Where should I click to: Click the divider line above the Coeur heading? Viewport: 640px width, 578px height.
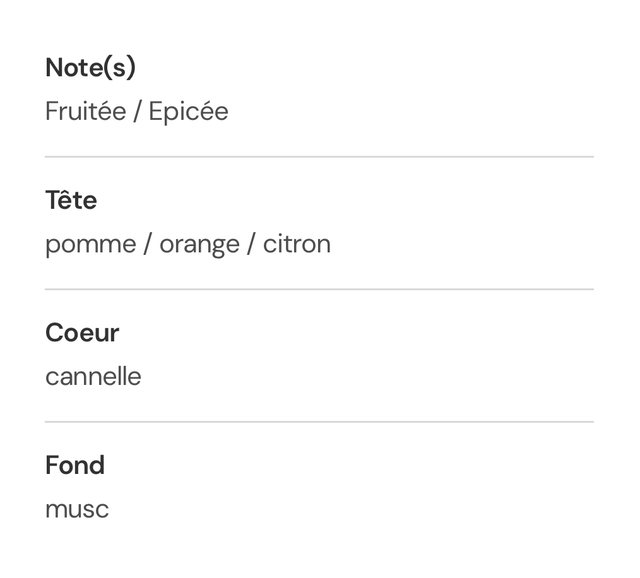[x=319, y=289]
